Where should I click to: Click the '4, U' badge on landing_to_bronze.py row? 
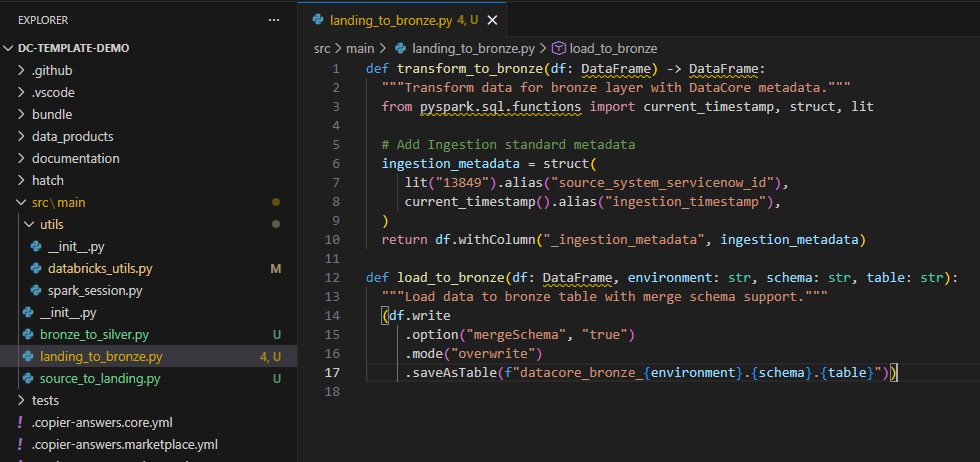(271, 357)
